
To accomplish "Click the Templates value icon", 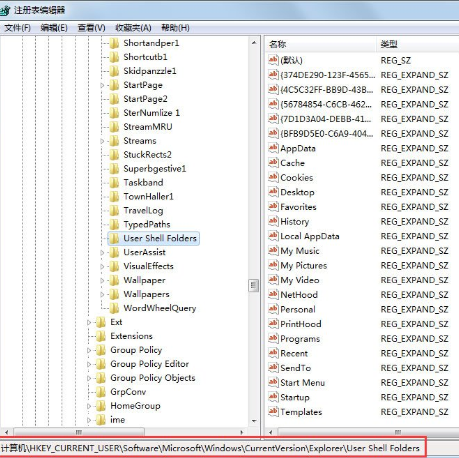I will (x=273, y=412).
